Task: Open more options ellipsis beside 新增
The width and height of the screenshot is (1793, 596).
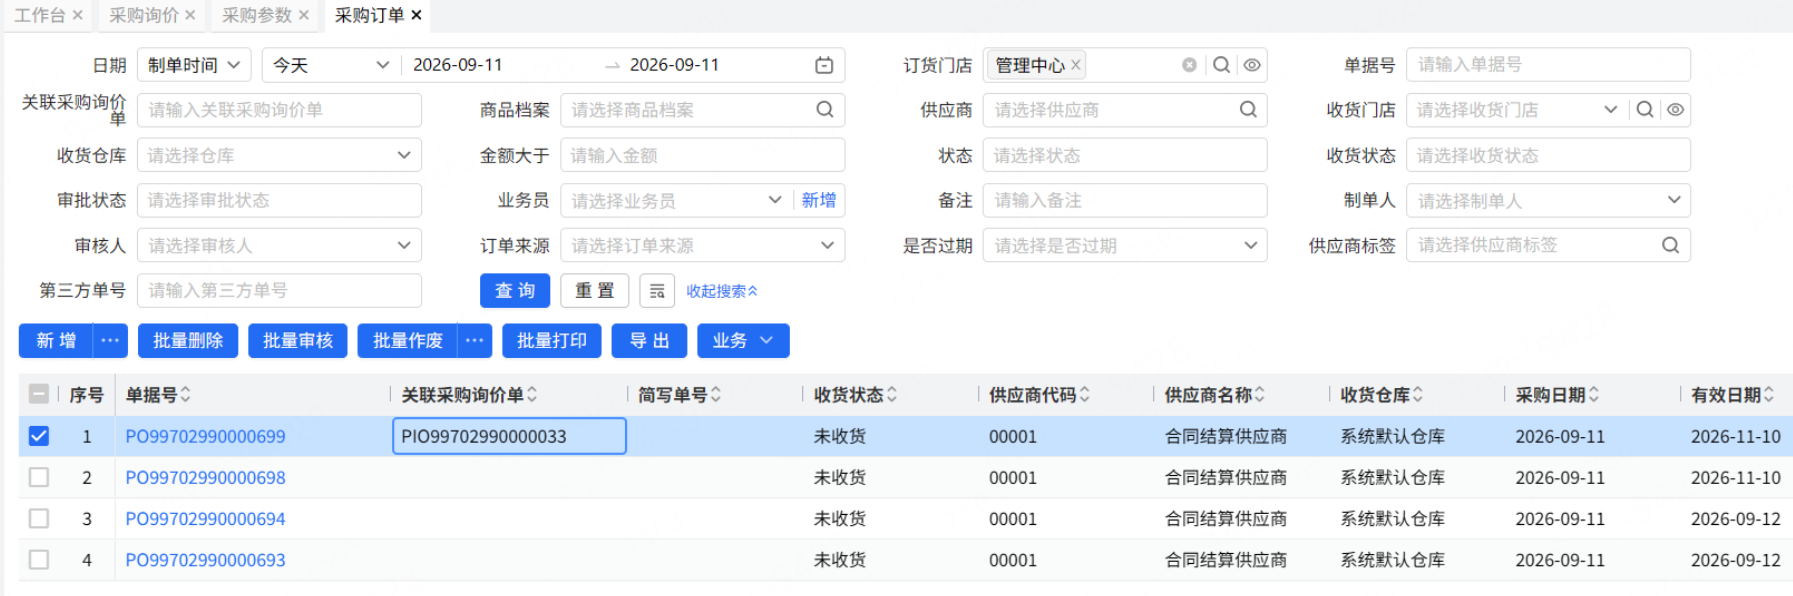Action: (110, 341)
